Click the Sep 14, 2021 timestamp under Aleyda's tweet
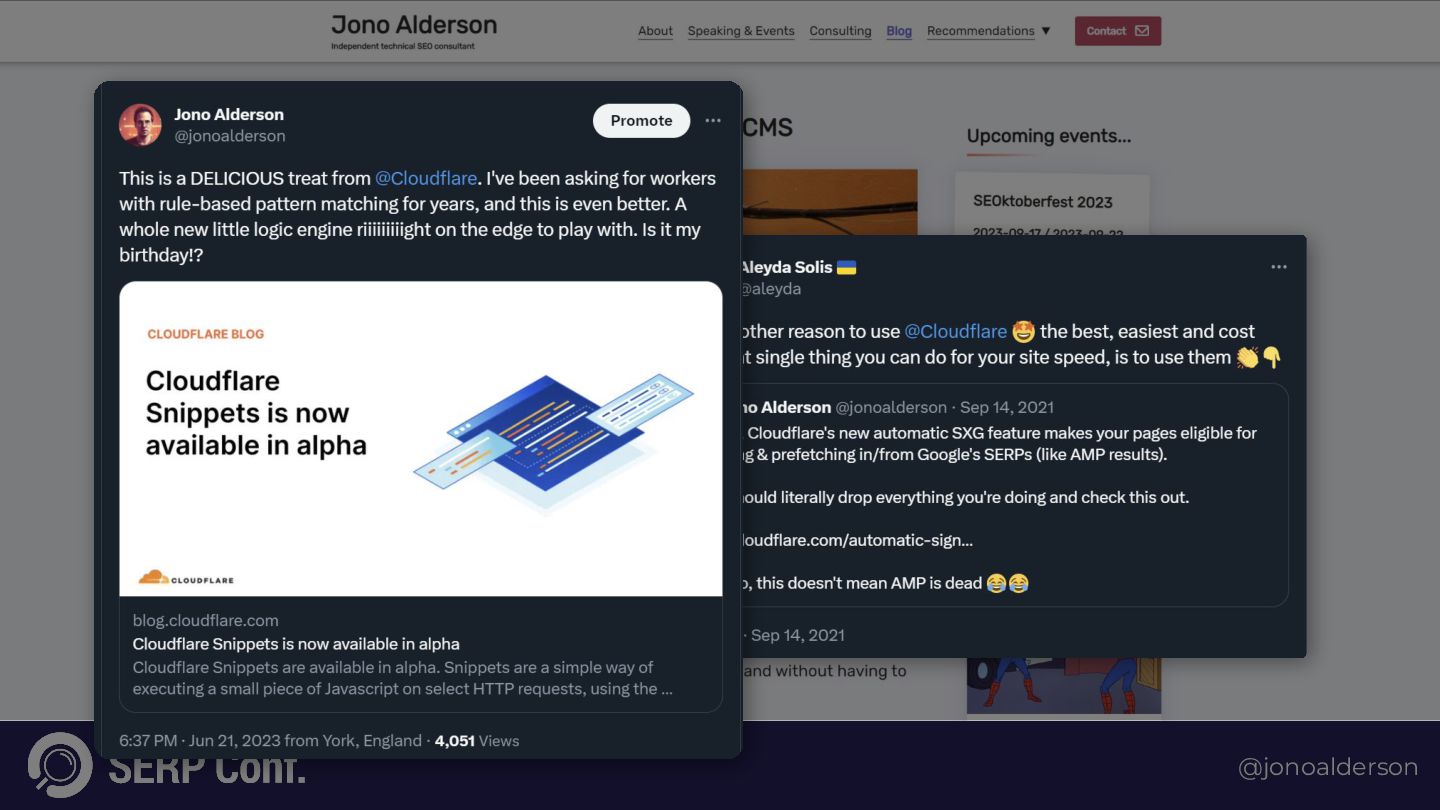Viewport: 1440px width, 810px height. 797,635
